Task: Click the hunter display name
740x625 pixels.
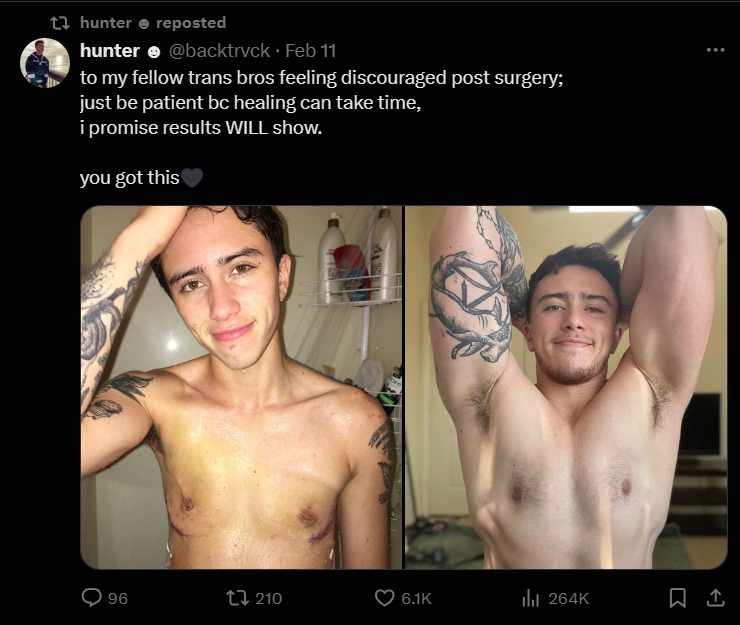Action: click(110, 51)
